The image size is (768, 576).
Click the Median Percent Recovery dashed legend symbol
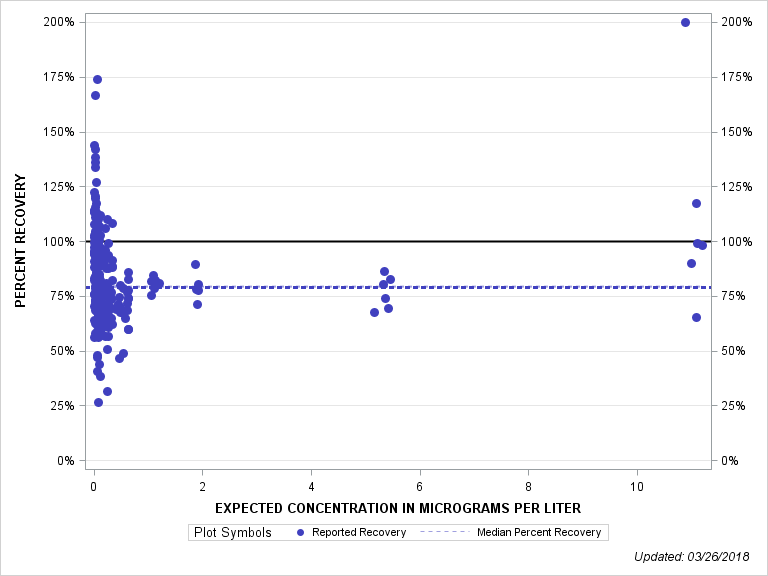443,533
